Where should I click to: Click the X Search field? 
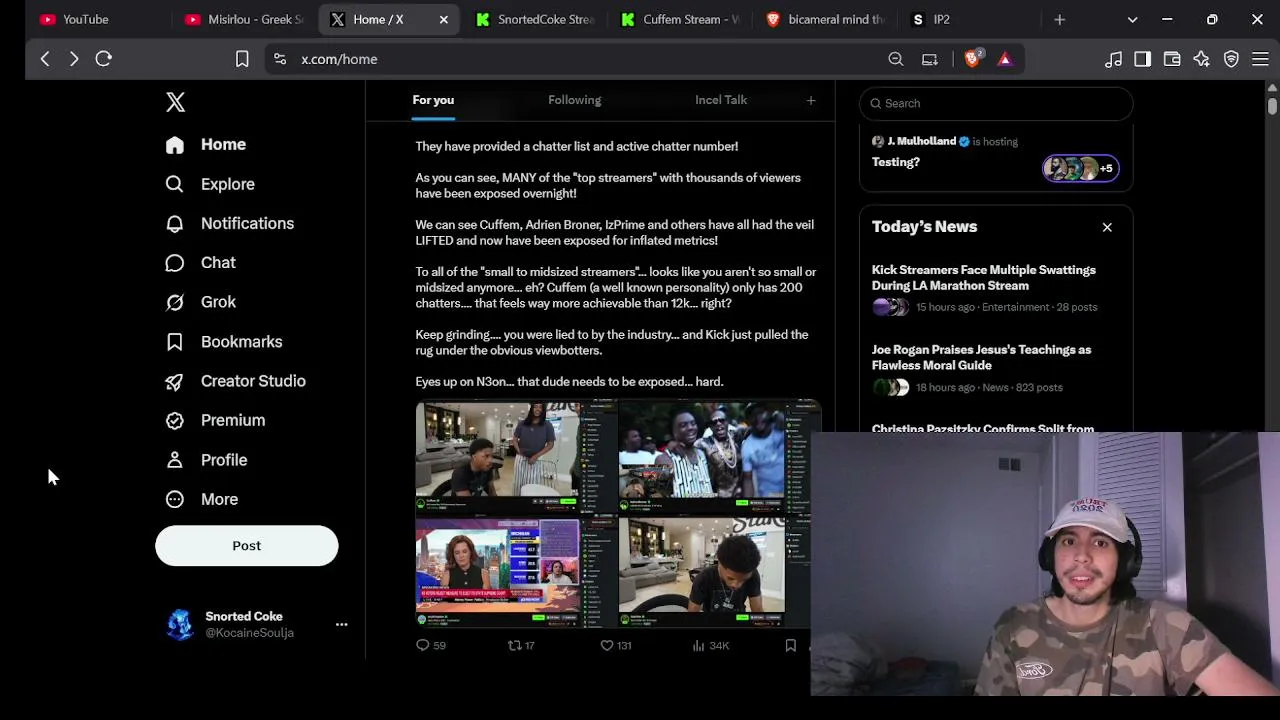996,103
